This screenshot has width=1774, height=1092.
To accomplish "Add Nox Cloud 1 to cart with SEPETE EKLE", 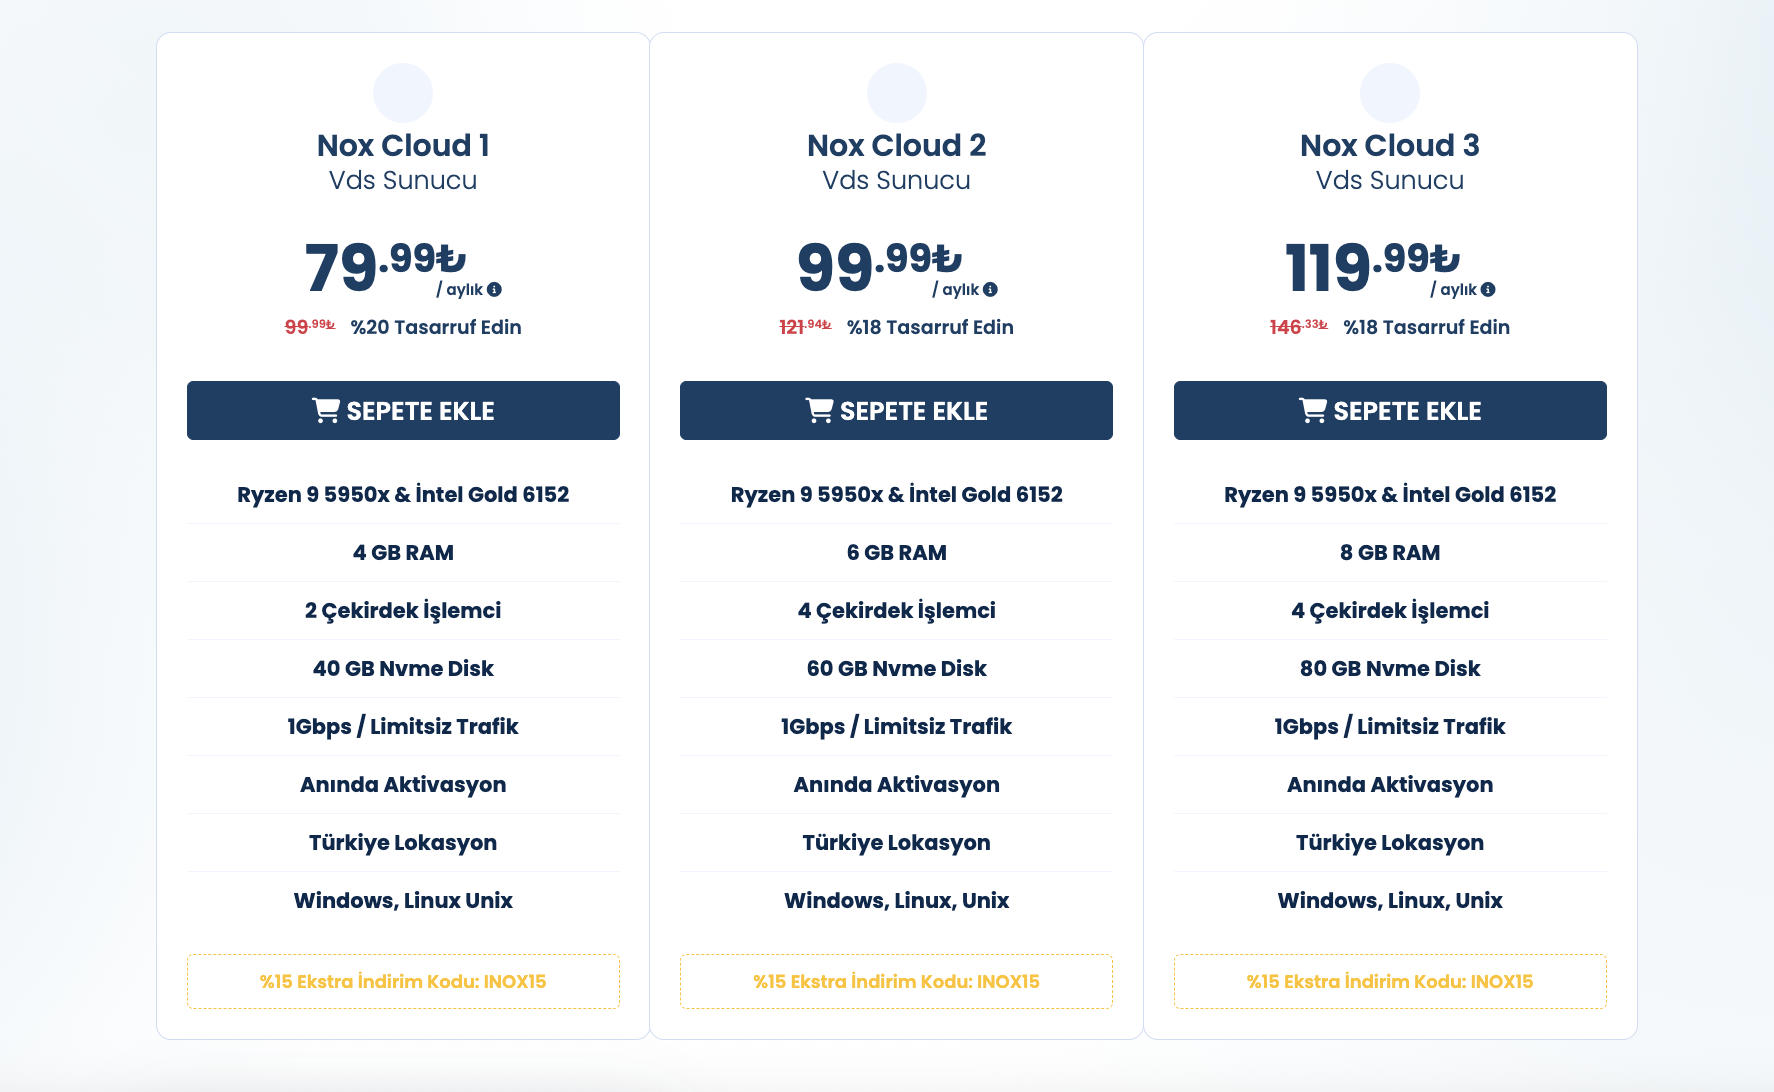I will [403, 410].
